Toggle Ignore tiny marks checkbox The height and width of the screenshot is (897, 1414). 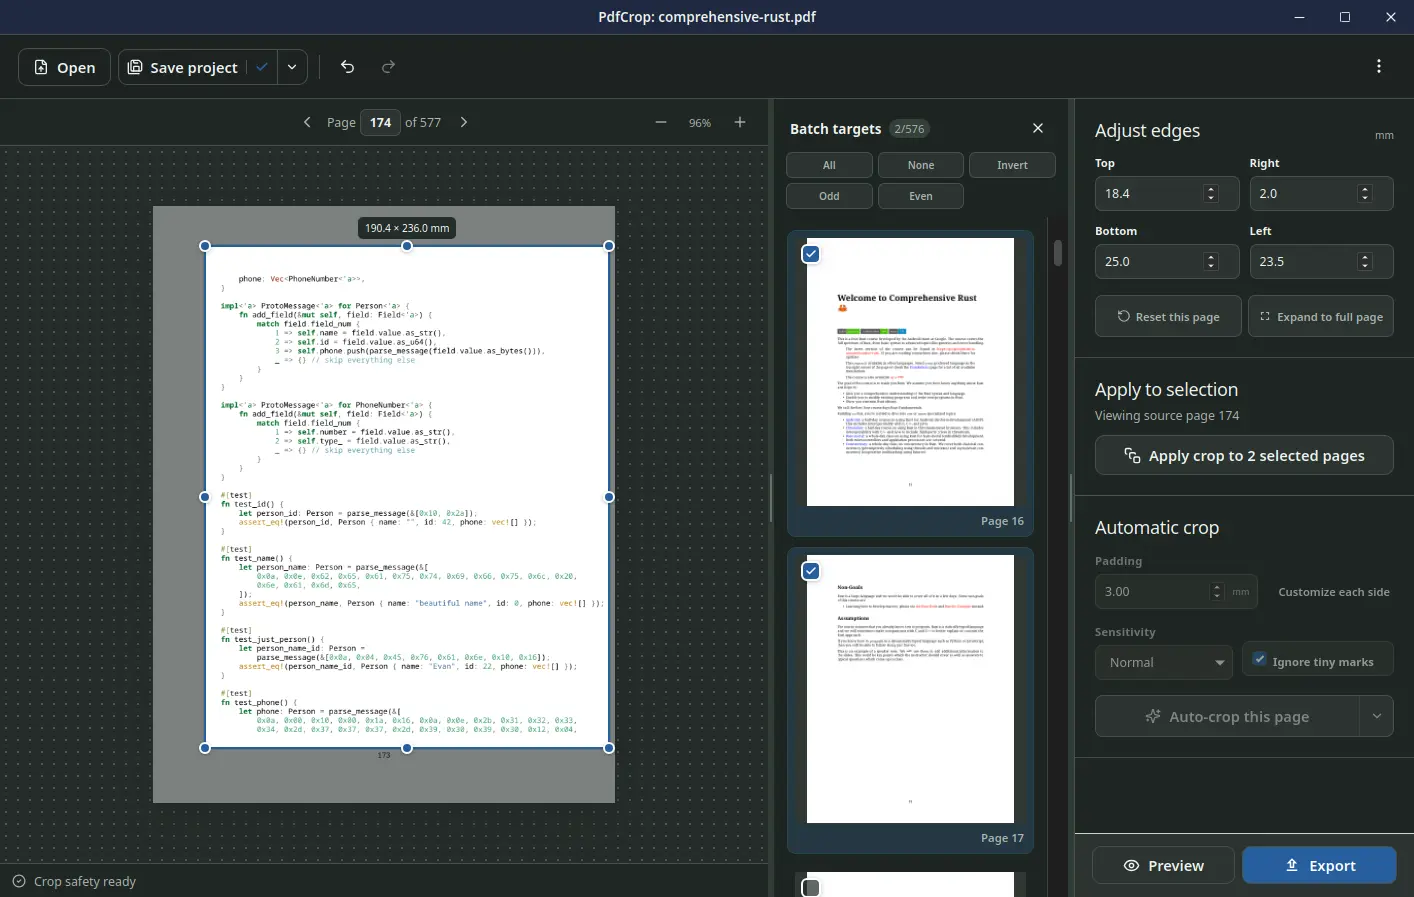click(1260, 660)
